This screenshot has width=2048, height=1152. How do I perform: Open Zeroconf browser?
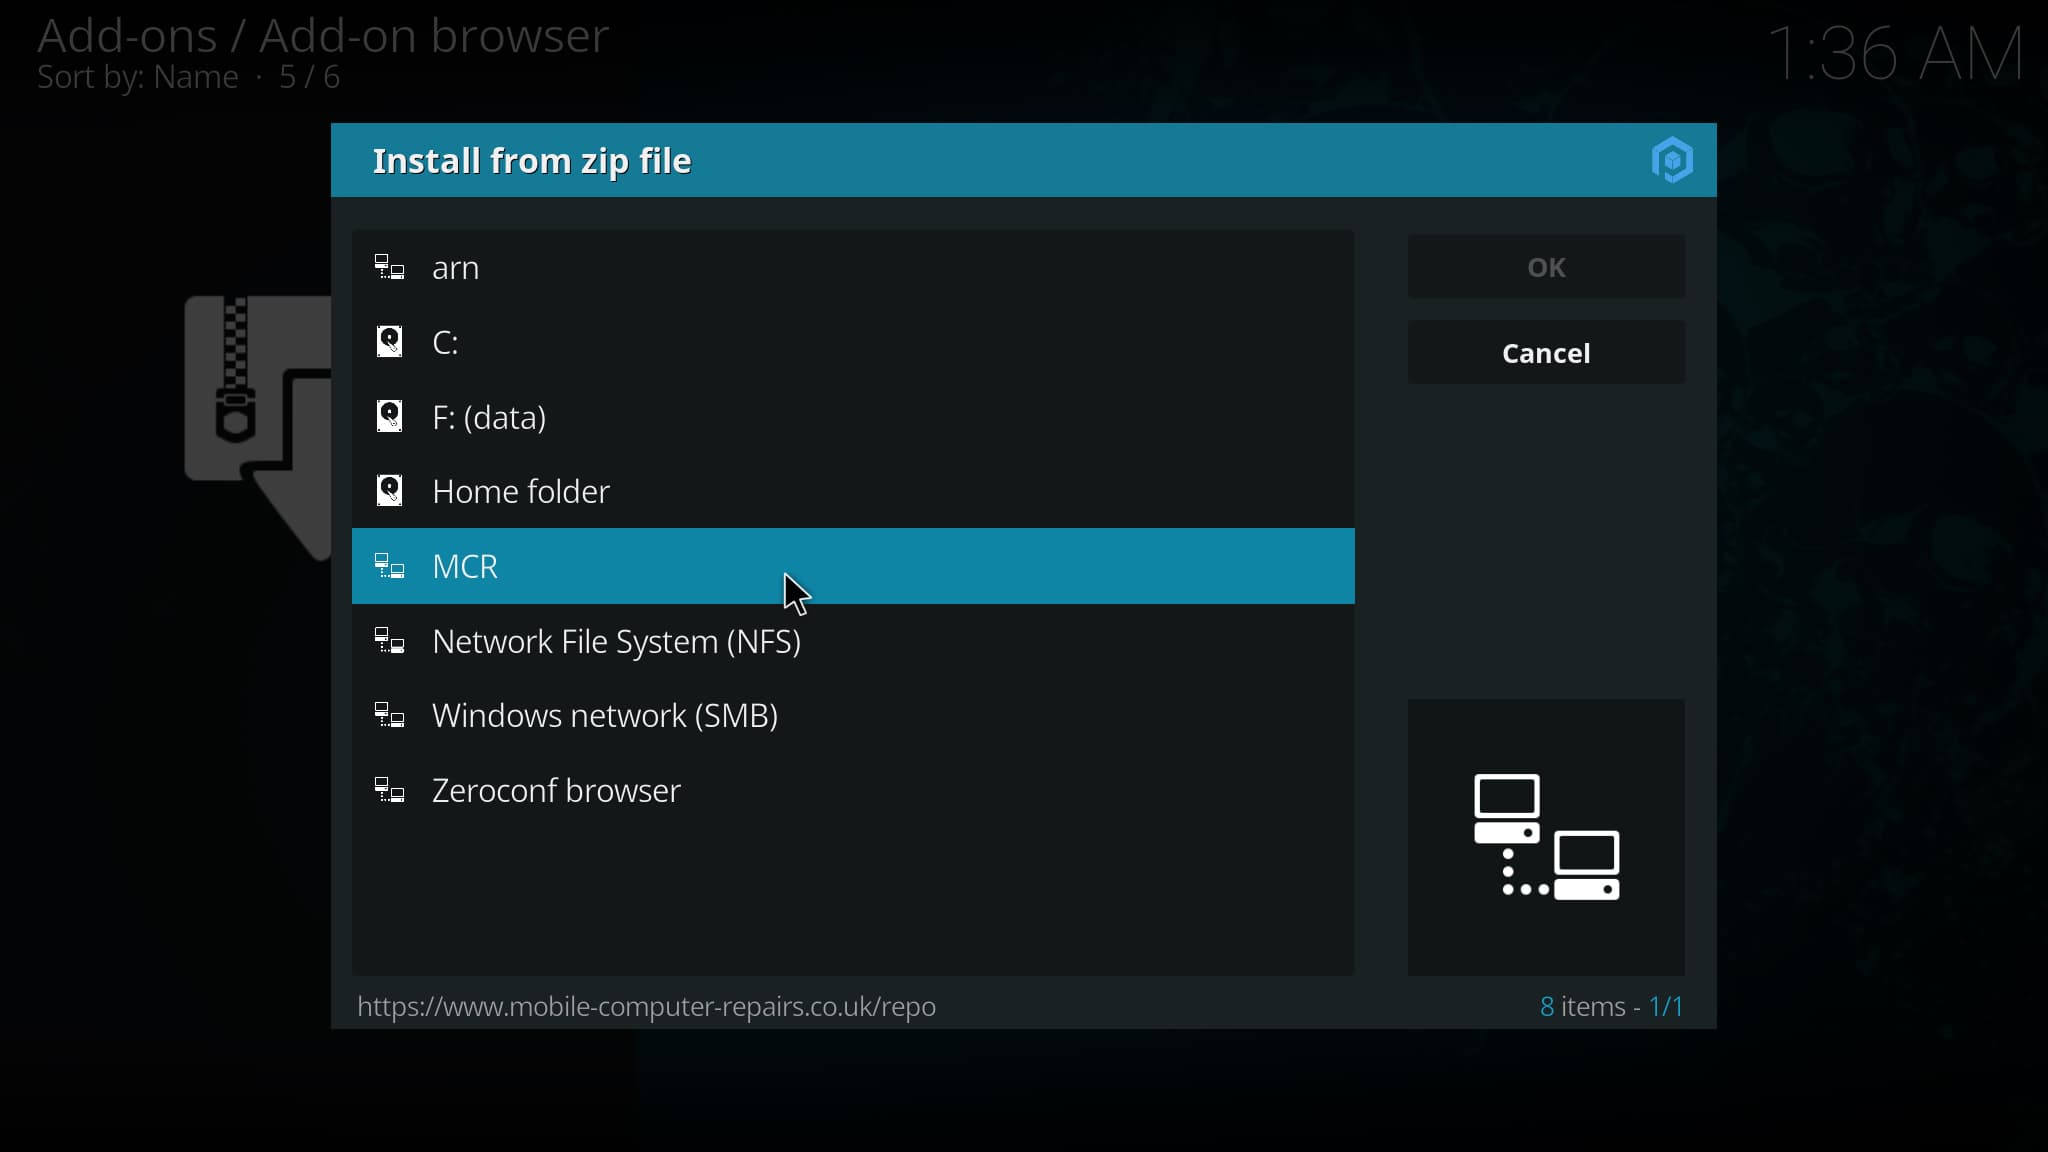pos(853,790)
